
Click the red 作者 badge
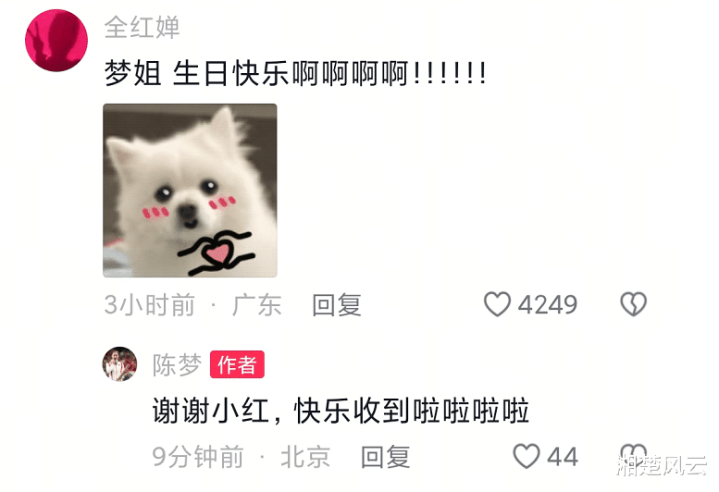click(237, 365)
